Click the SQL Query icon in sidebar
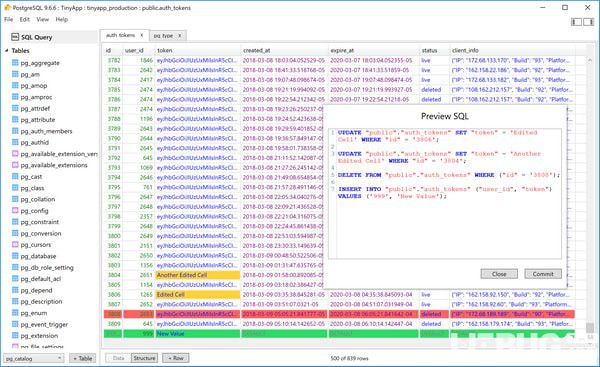600x367 pixels. coord(15,37)
